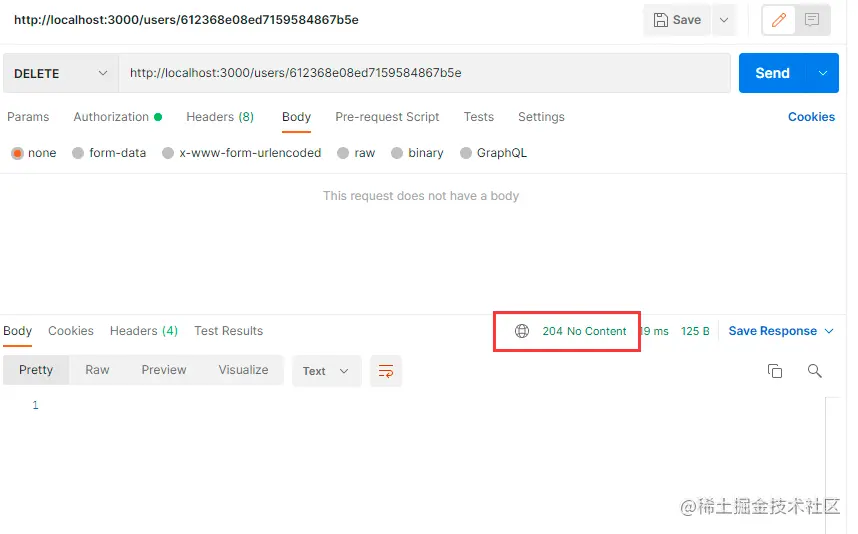Click the pencil edit icon
The width and height of the screenshot is (858, 534).
coord(778,20)
